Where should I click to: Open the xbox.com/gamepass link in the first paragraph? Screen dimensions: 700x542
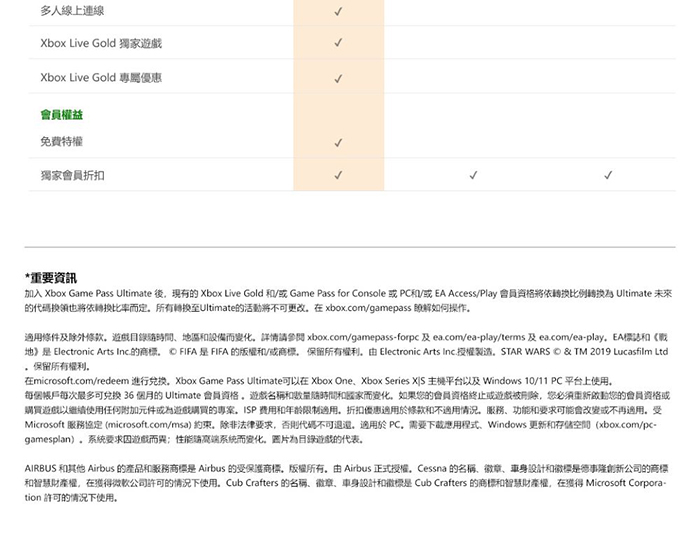tap(367, 309)
